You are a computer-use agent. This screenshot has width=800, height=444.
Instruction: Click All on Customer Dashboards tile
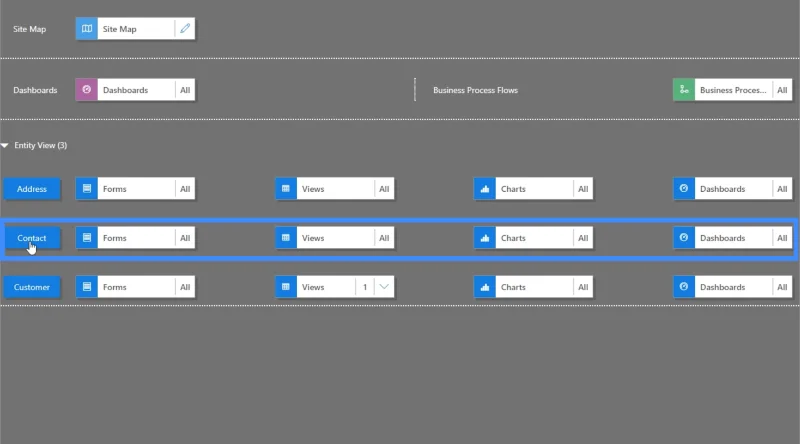coord(782,287)
